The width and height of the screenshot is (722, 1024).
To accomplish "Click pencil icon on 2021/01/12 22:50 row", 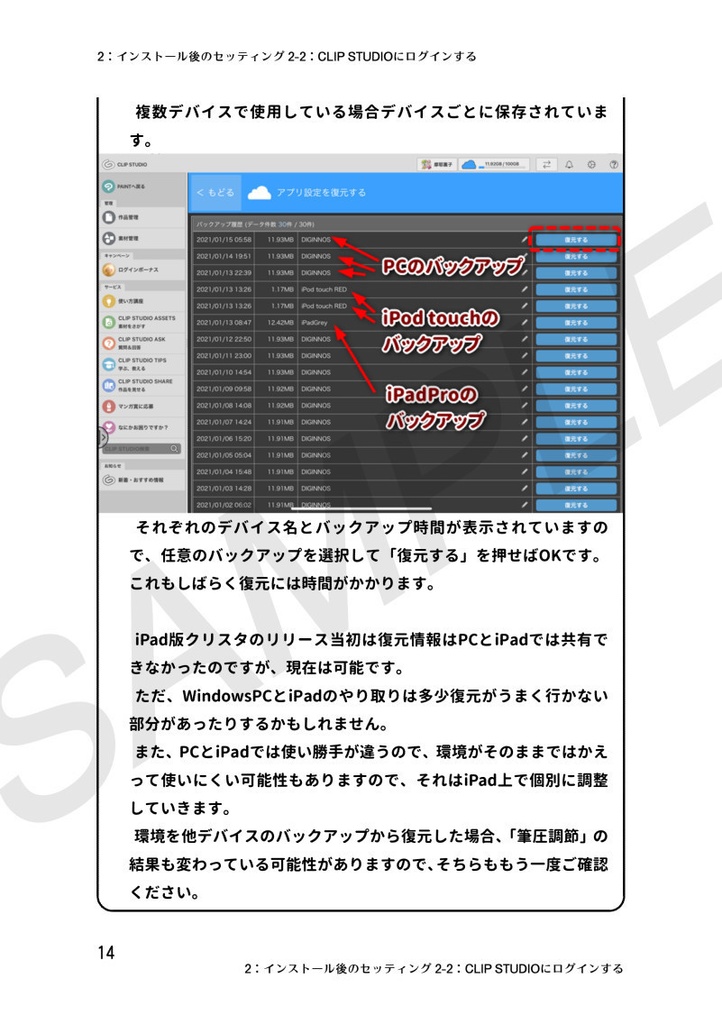I will pyautogui.click(x=524, y=339).
